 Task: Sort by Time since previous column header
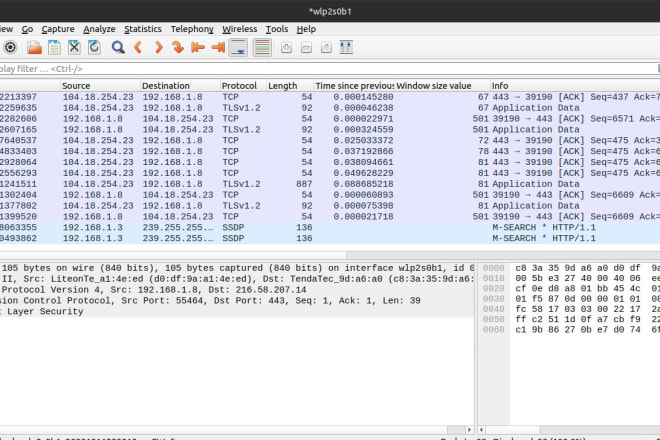(354, 85)
